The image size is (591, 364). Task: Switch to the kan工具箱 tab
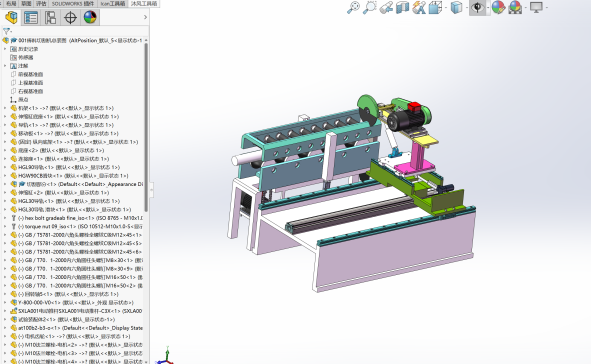click(113, 3)
